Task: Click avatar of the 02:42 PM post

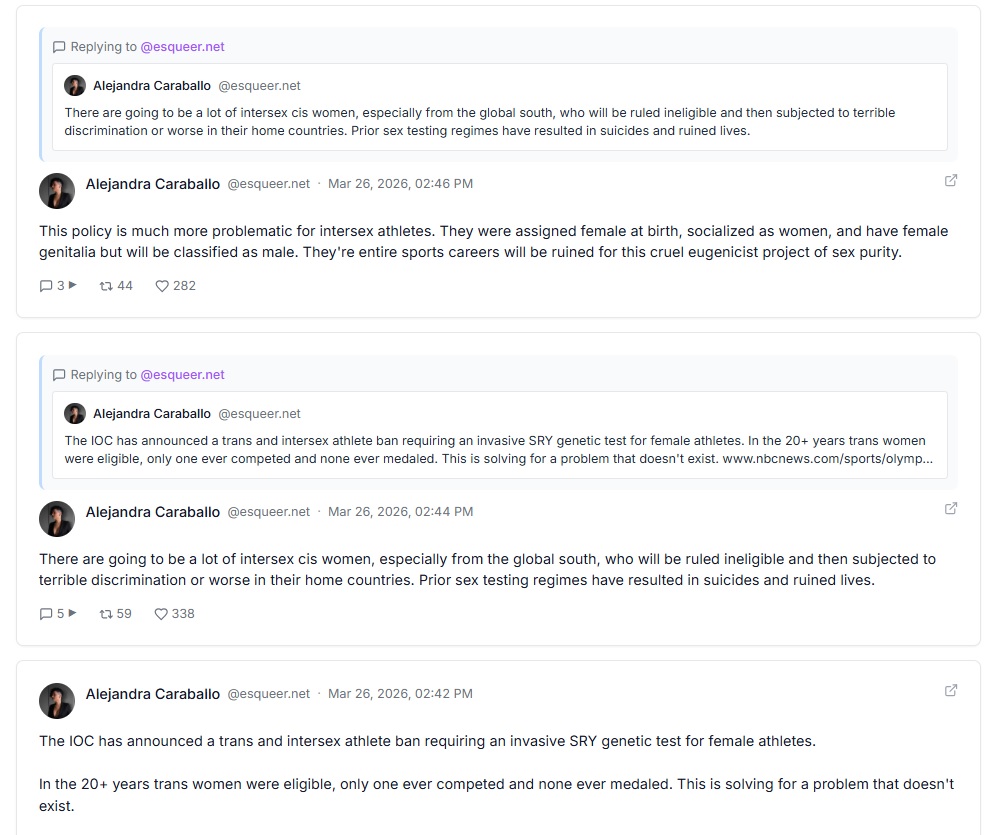Action: pos(57,701)
